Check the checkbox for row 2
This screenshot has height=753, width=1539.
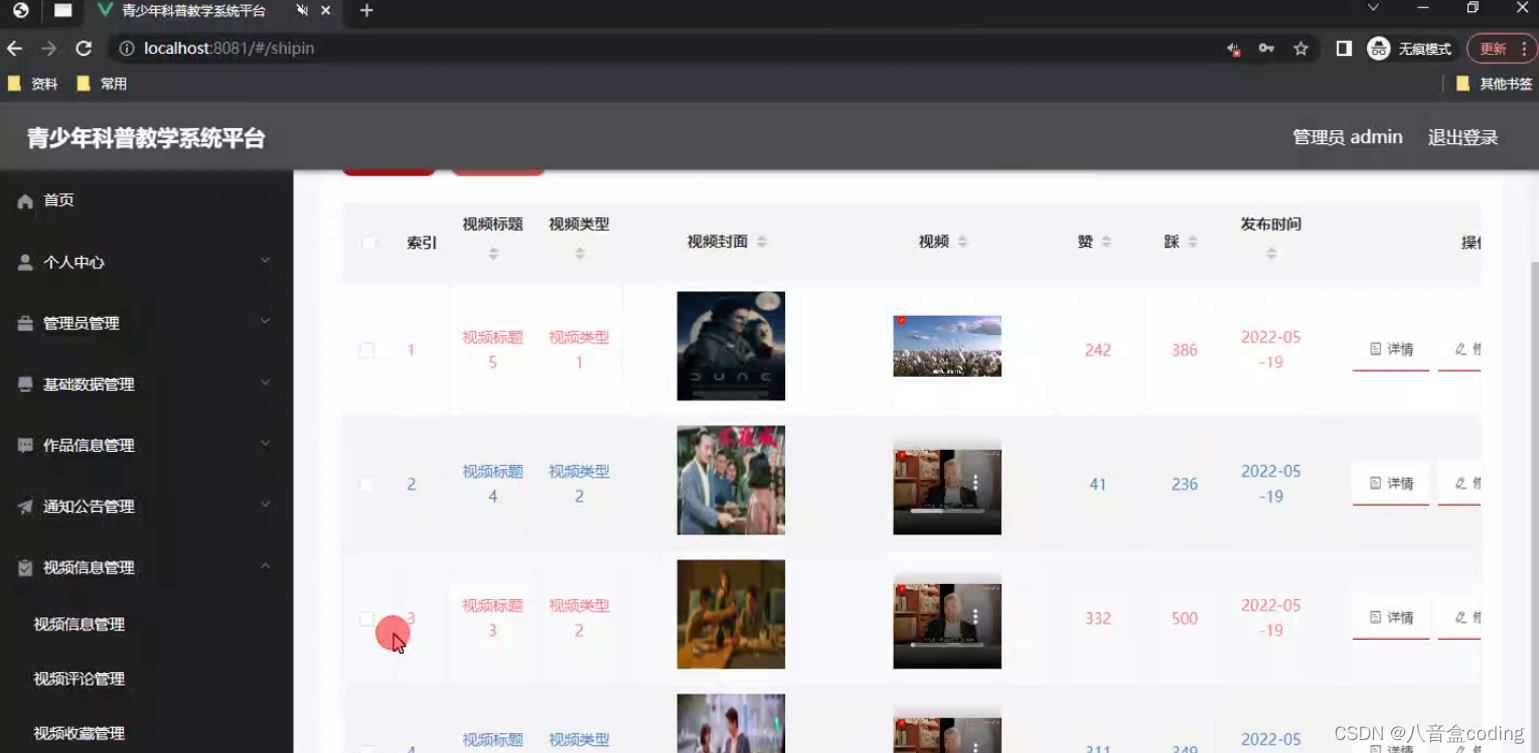click(367, 484)
